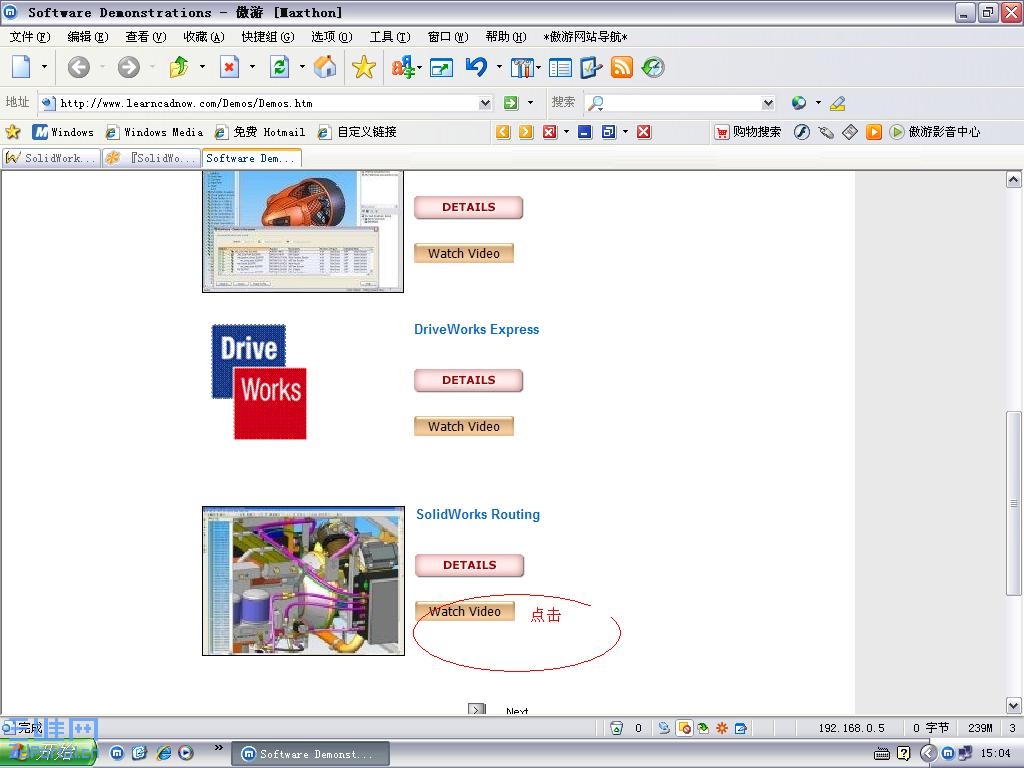Click Watch Video under DriveWorks Express

tap(464, 426)
